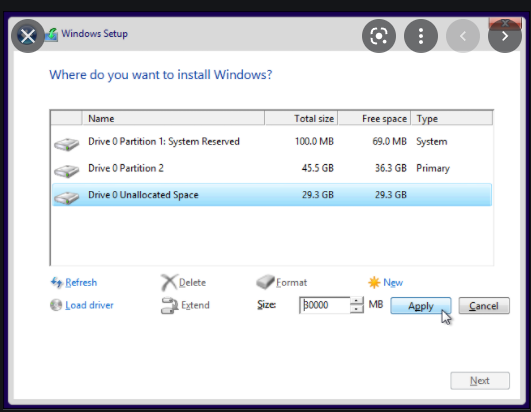Viewport: 531px width, 412px height.
Task: Click the System Reserved partition drive icon
Action: [66, 144]
